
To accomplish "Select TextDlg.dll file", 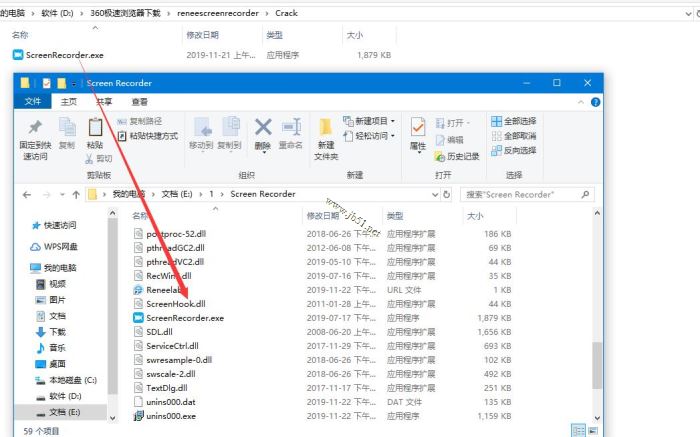I will click(161, 388).
